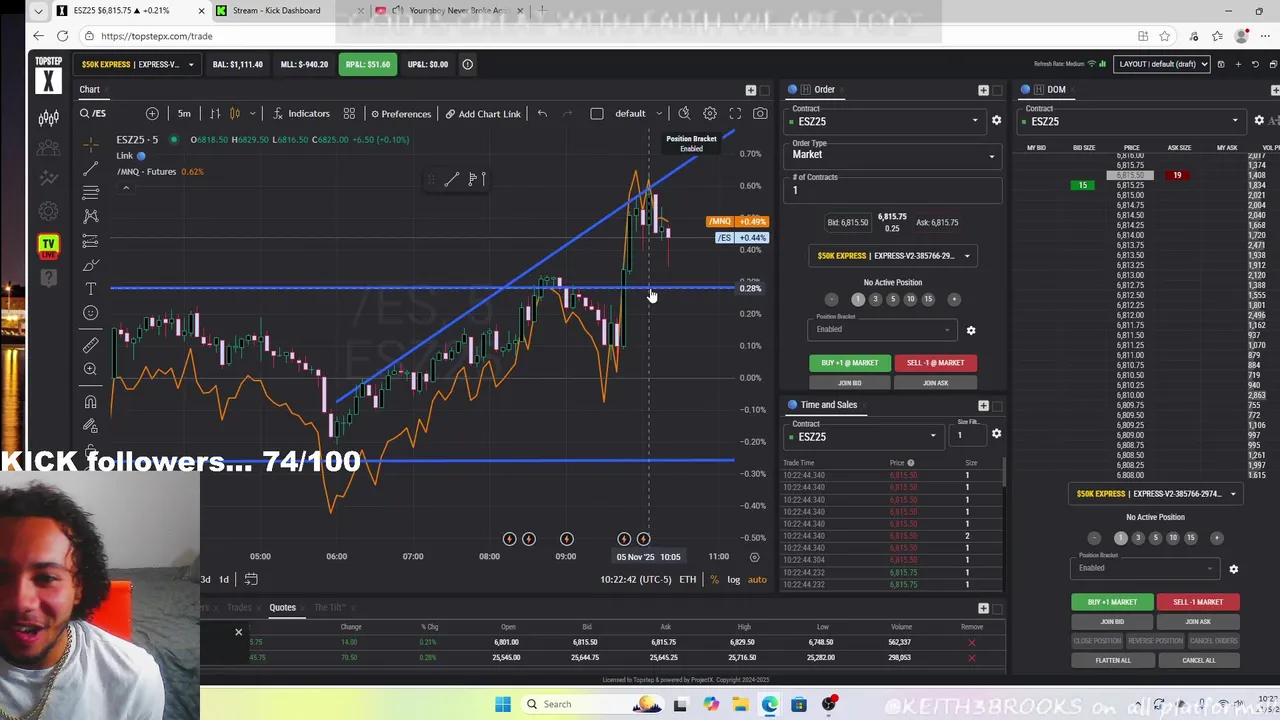Viewport: 1280px width, 720px height.
Task: Open Position Bracket Enabled dropdown in Order panel
Action: point(882,329)
